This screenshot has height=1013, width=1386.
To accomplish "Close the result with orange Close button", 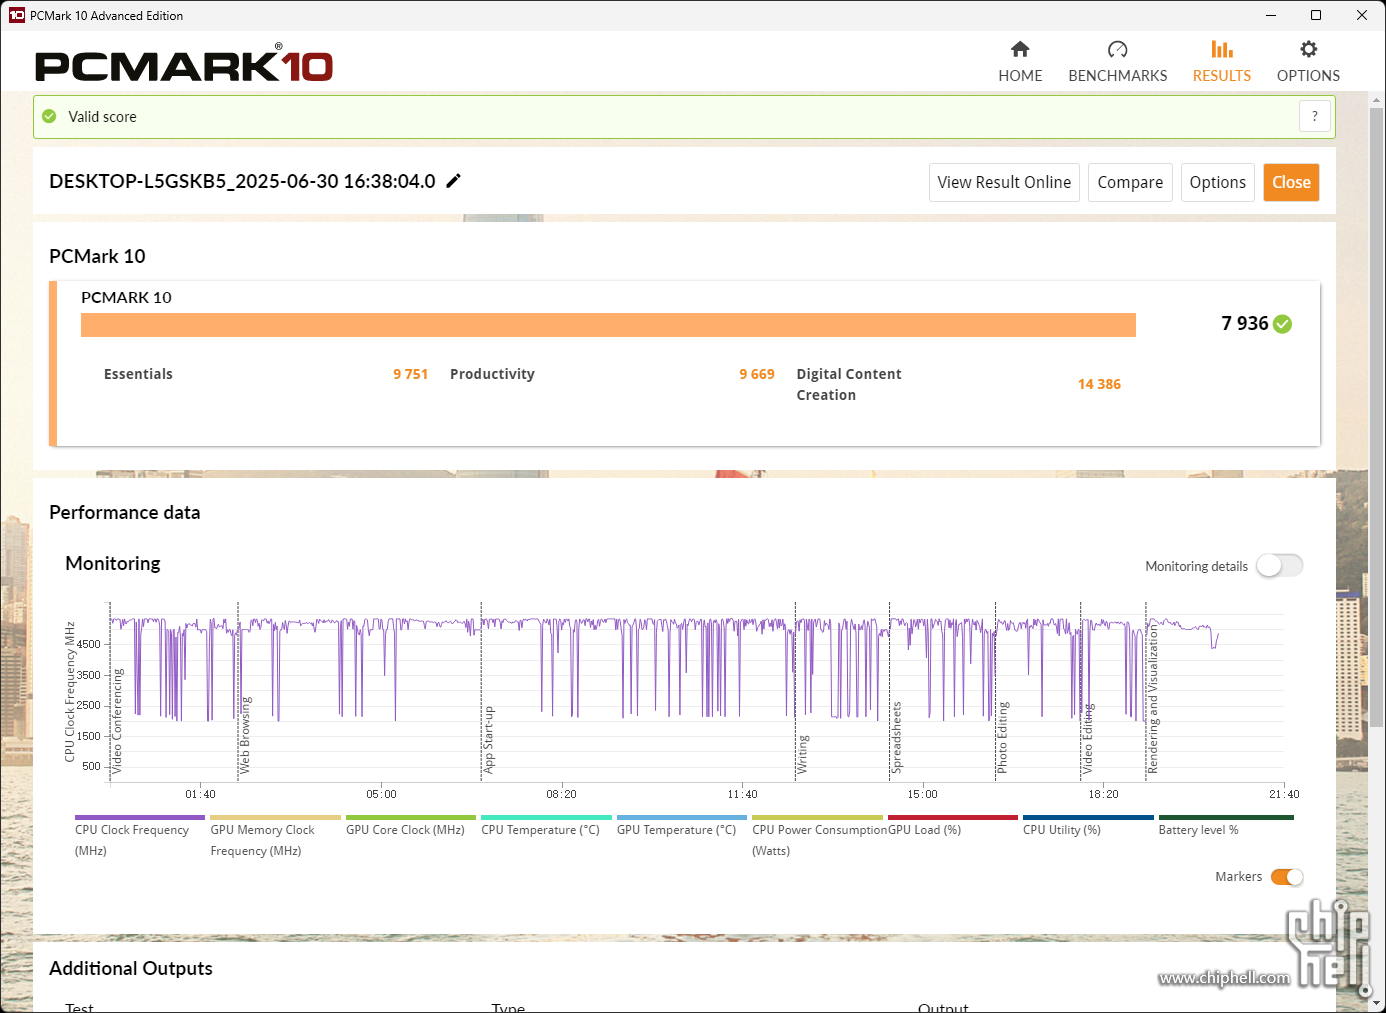I will click(x=1291, y=182).
